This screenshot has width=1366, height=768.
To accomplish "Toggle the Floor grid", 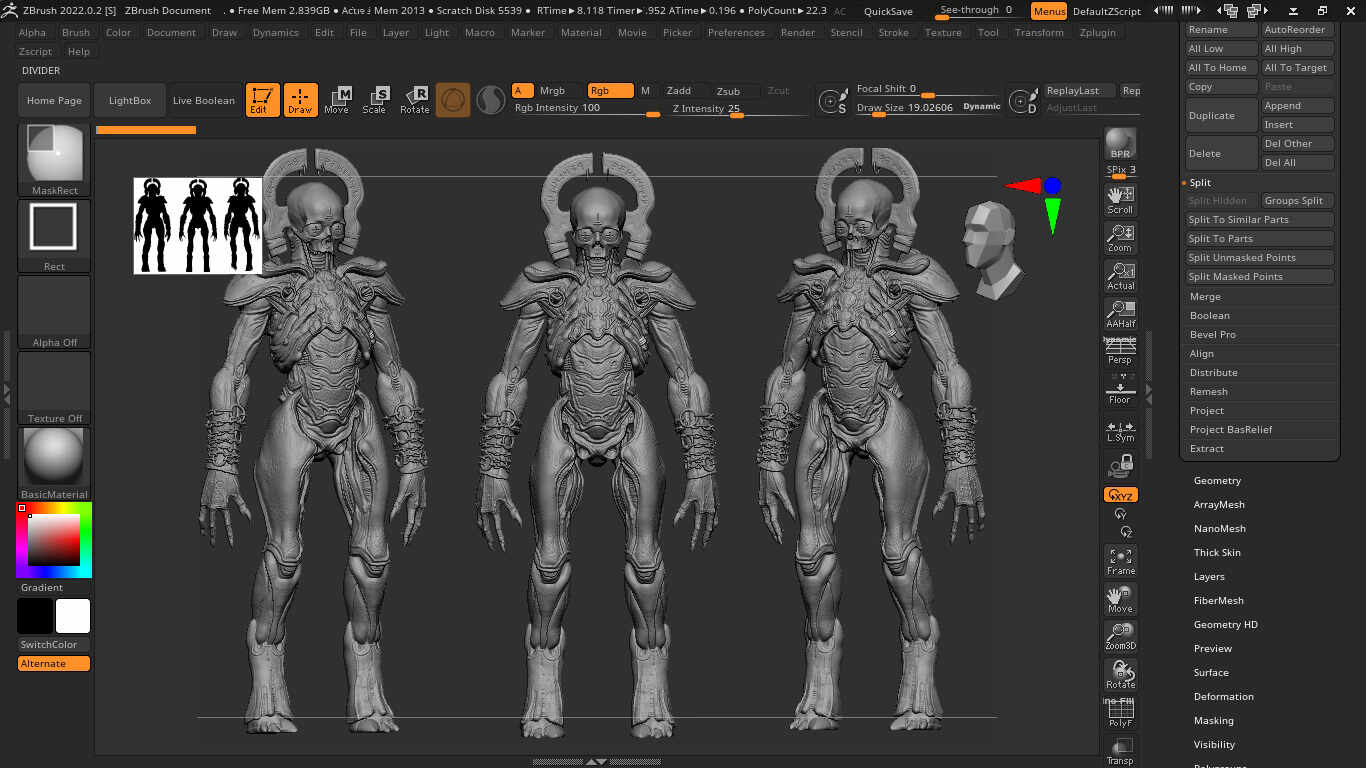I will coord(1120,391).
